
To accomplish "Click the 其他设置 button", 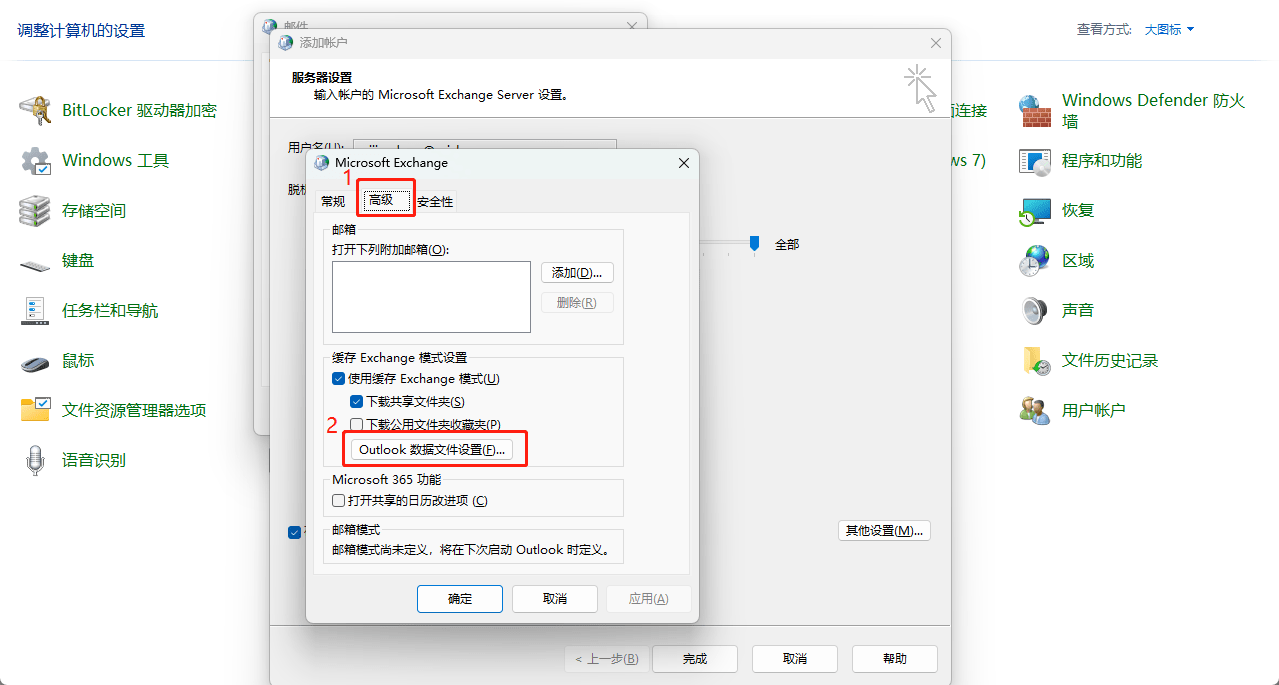I will pyautogui.click(x=883, y=530).
